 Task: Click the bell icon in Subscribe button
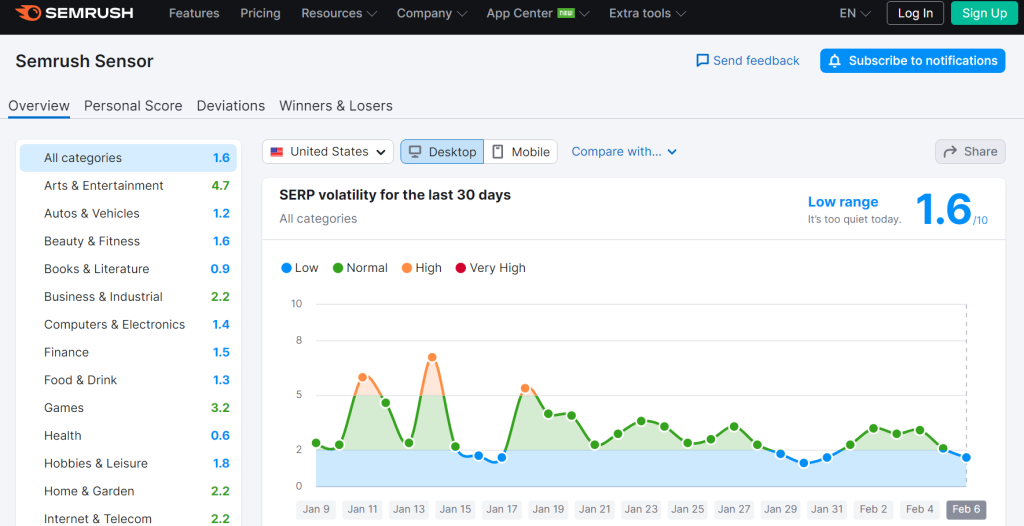(834, 61)
